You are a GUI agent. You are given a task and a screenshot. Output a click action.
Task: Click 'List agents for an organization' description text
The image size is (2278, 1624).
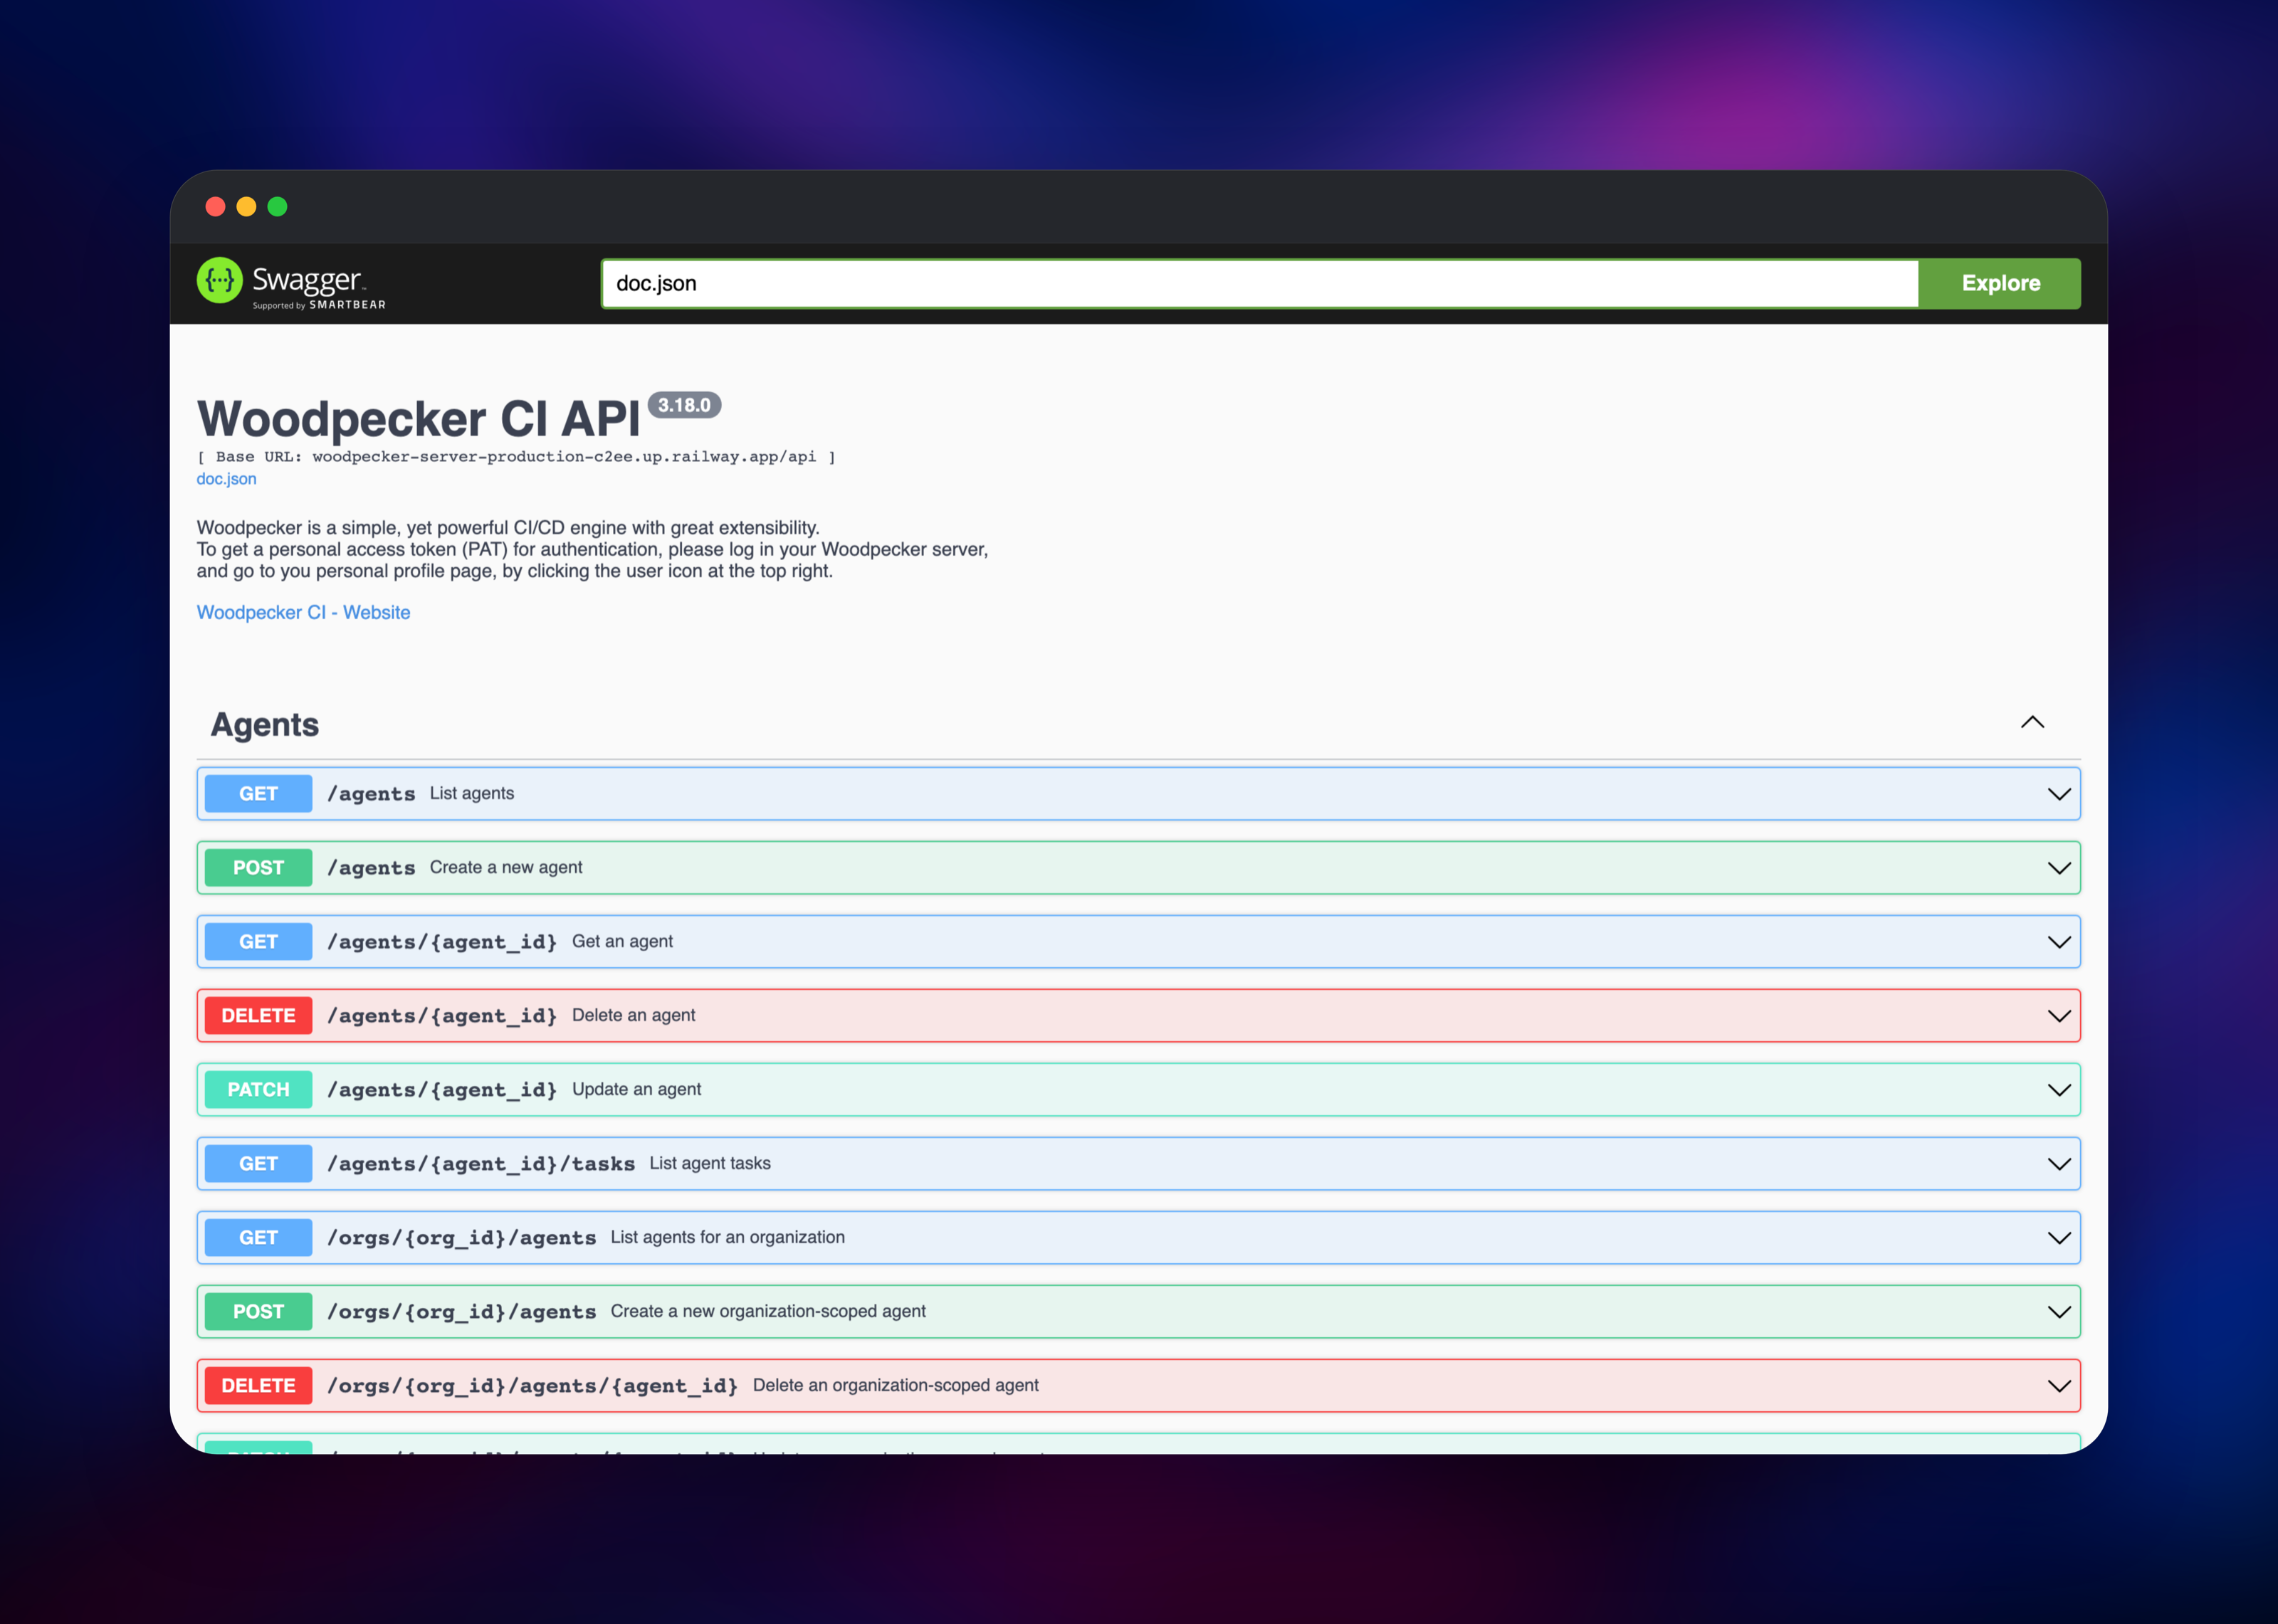point(728,1237)
